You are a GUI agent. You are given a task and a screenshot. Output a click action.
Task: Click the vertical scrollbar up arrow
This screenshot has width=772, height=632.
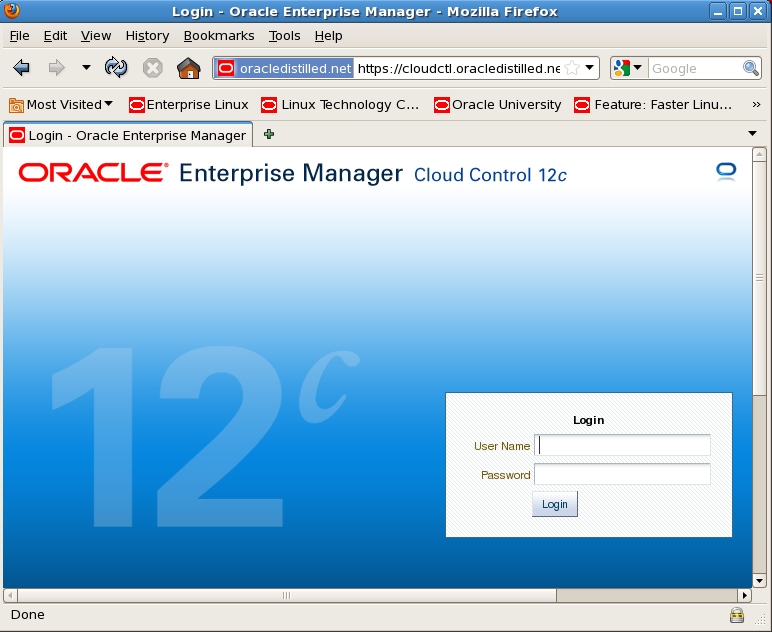759,155
